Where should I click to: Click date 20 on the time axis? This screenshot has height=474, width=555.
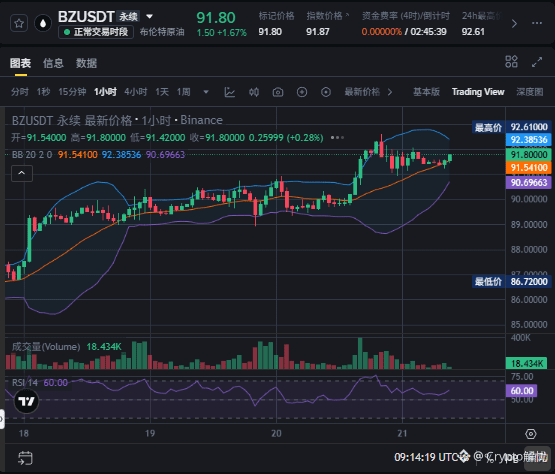pyautogui.click(x=276, y=433)
